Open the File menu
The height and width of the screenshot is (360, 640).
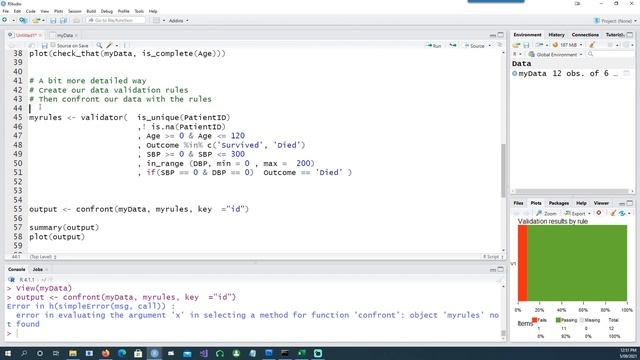[5, 11]
